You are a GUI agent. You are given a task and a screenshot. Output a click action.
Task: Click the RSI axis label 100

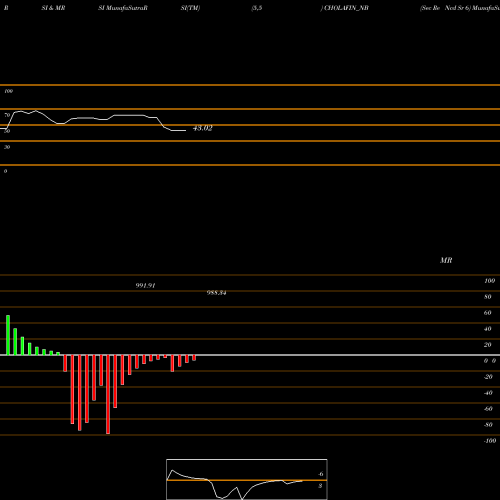[8, 91]
